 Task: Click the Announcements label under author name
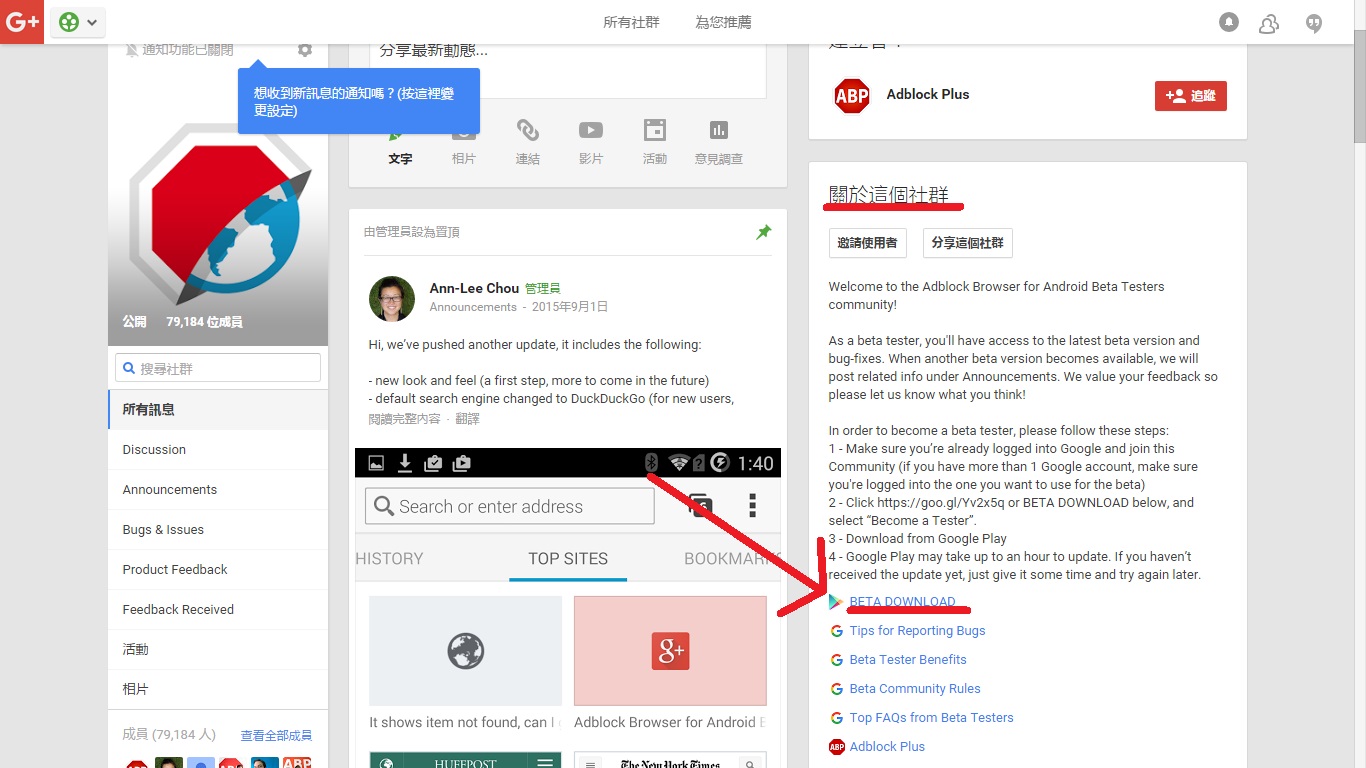click(473, 307)
